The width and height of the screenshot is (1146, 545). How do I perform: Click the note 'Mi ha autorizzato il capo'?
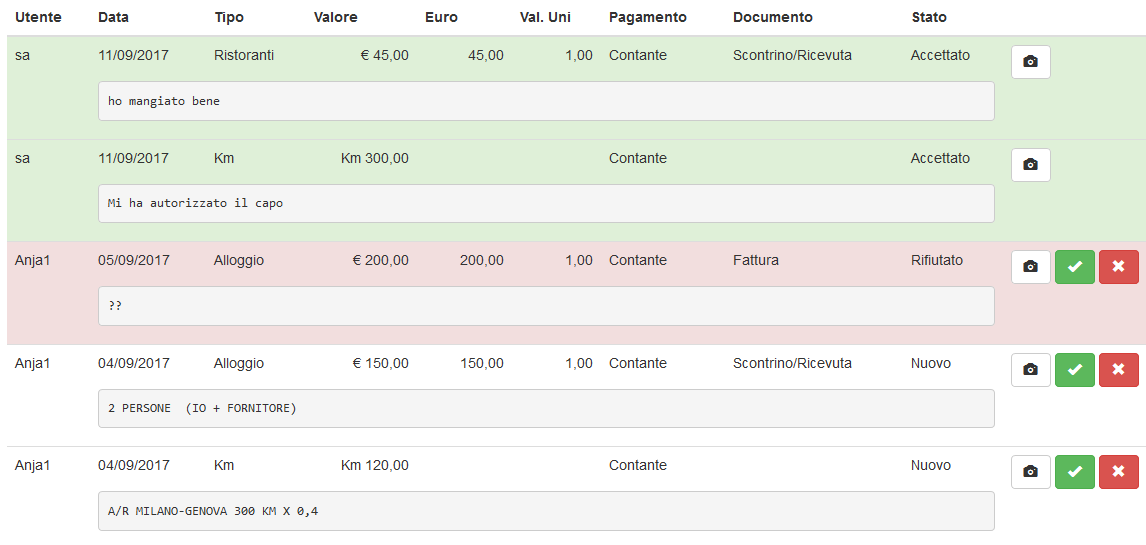(546, 203)
